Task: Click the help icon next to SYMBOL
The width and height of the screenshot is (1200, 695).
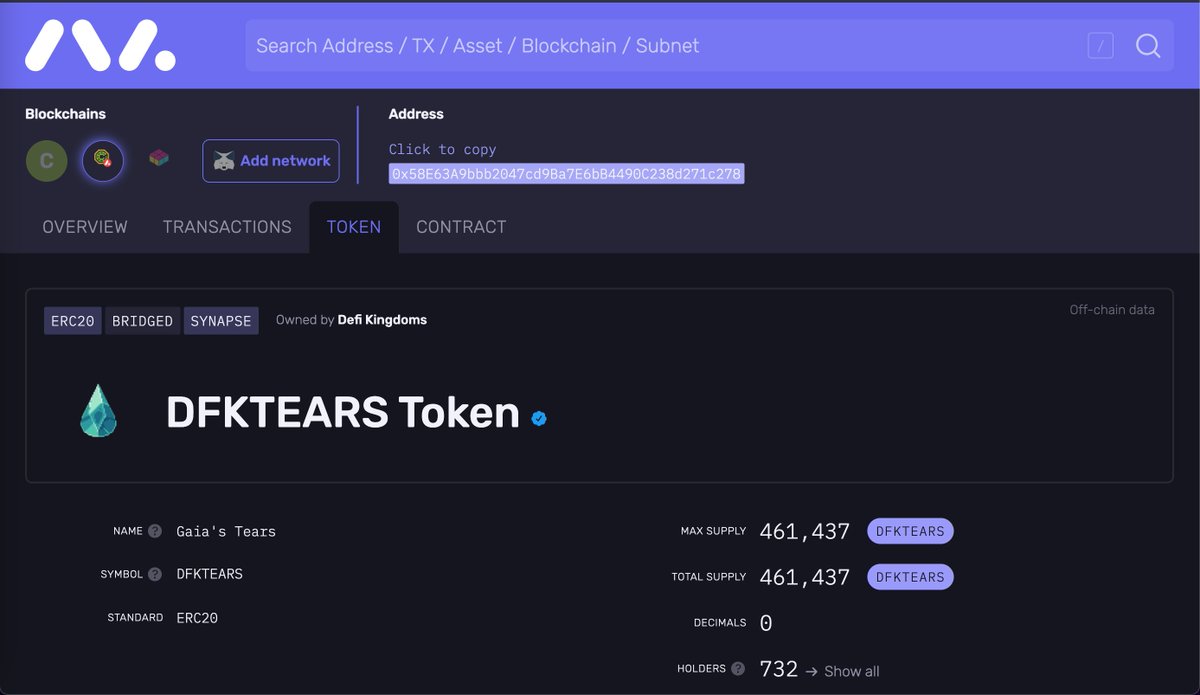Action: 155,574
